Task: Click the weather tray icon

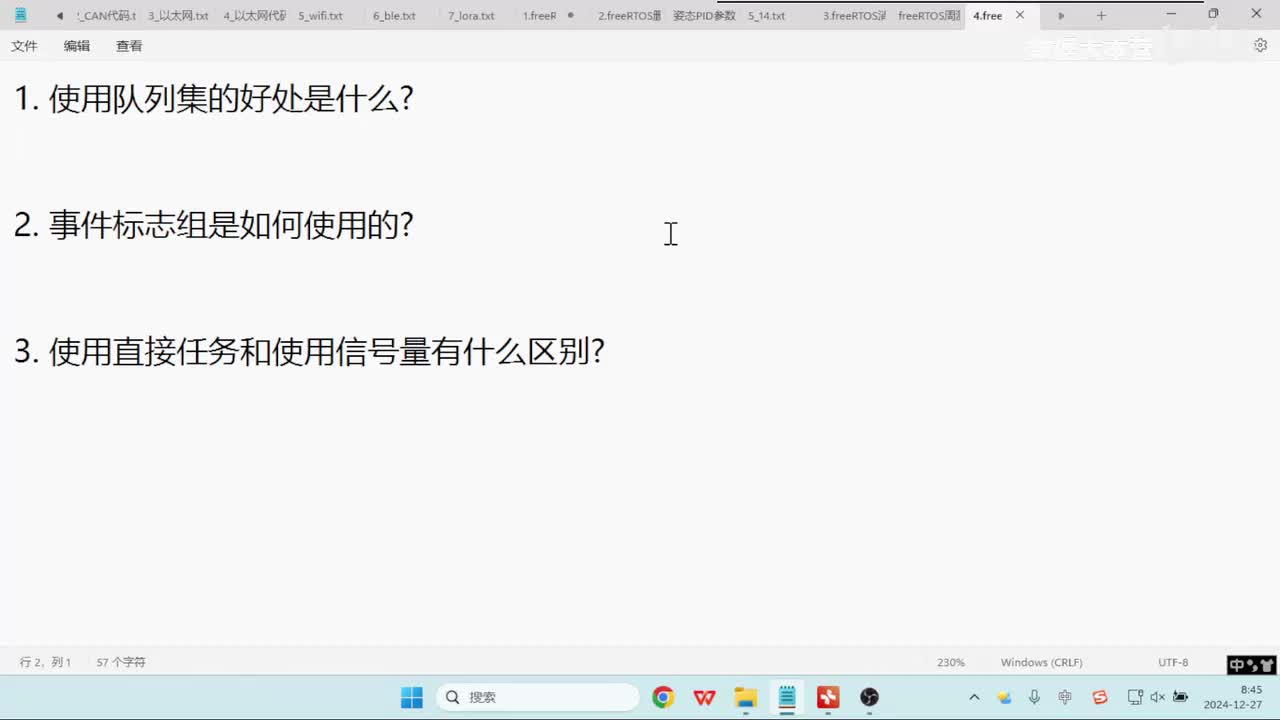Action: click(x=1004, y=697)
